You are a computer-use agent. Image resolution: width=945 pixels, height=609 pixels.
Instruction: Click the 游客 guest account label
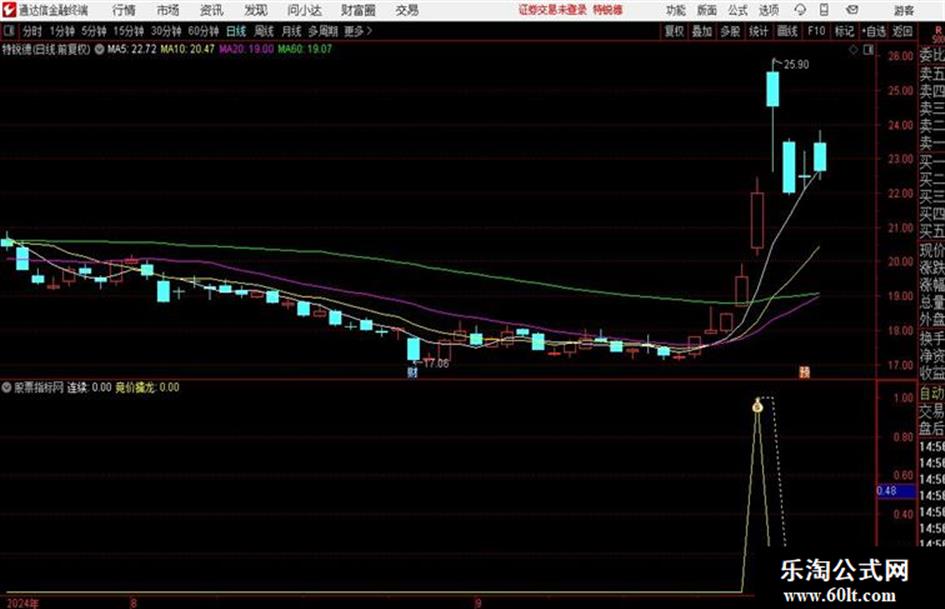[904, 10]
